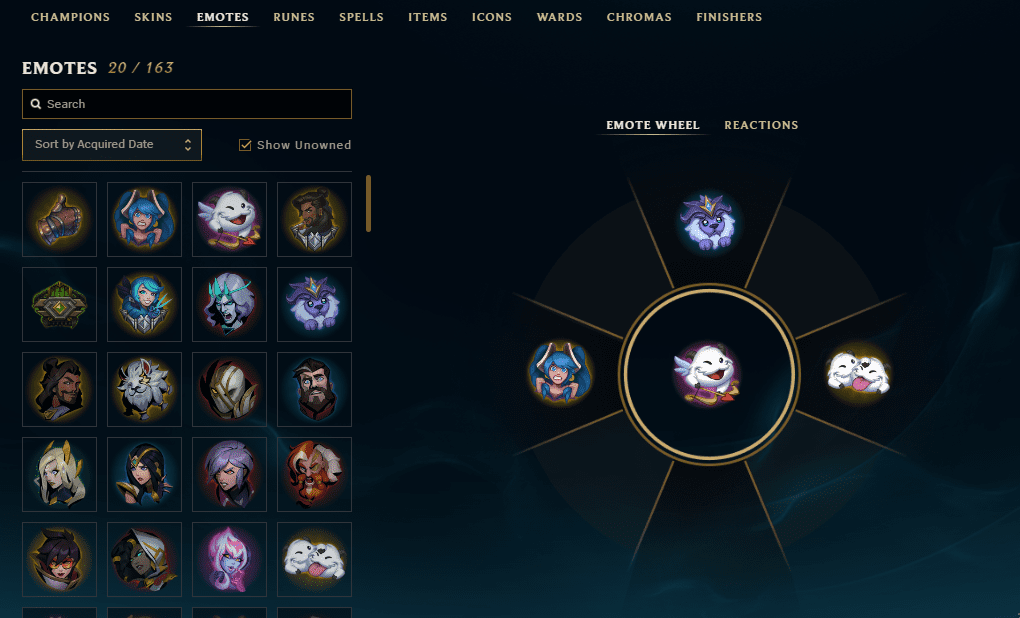
Task: Pick the green shield crest emote
Action: coord(59,304)
